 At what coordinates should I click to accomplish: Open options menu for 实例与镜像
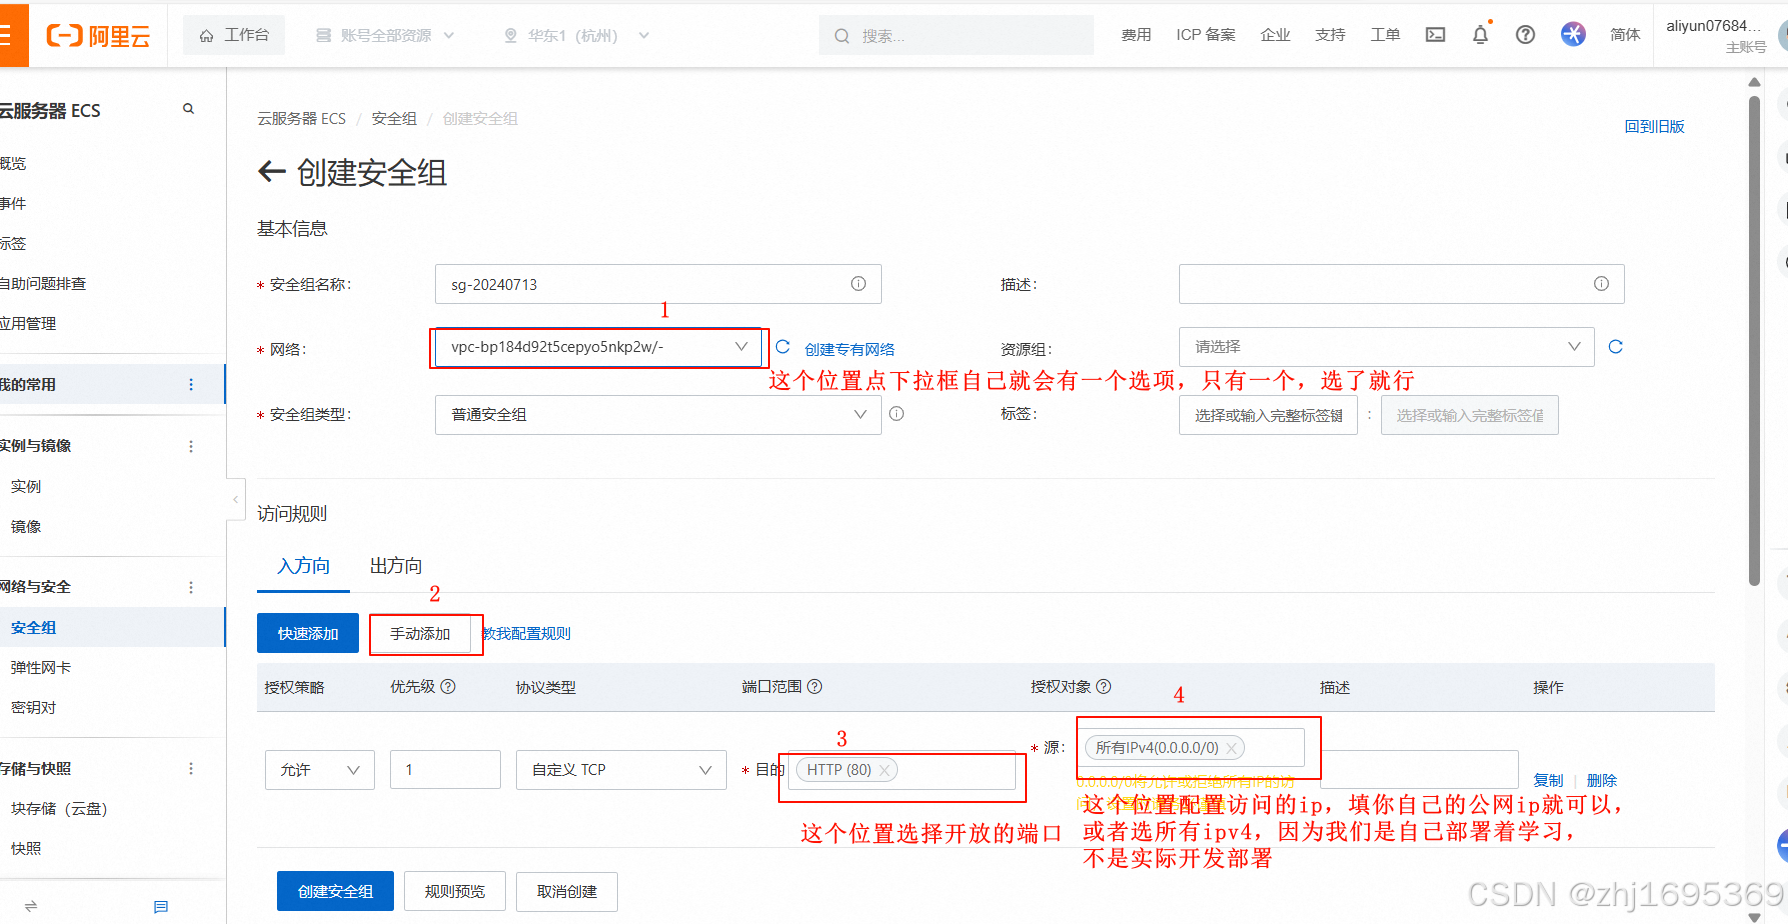[191, 446]
